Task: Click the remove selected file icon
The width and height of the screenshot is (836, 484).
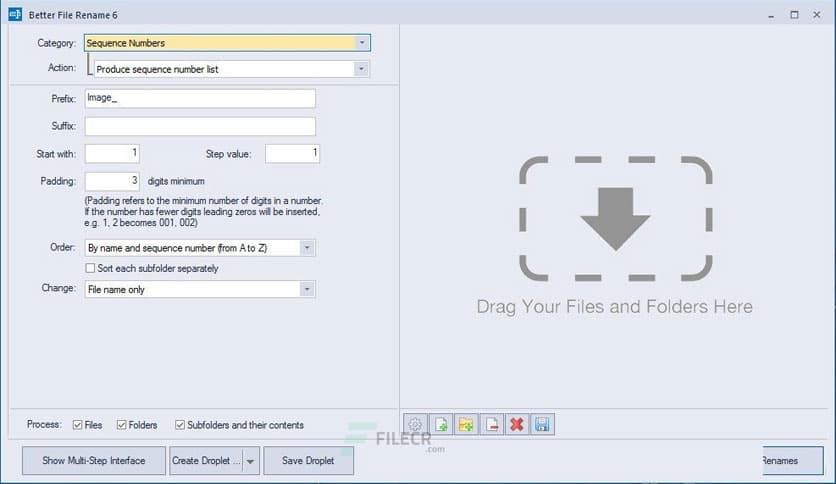Action: click(491, 425)
